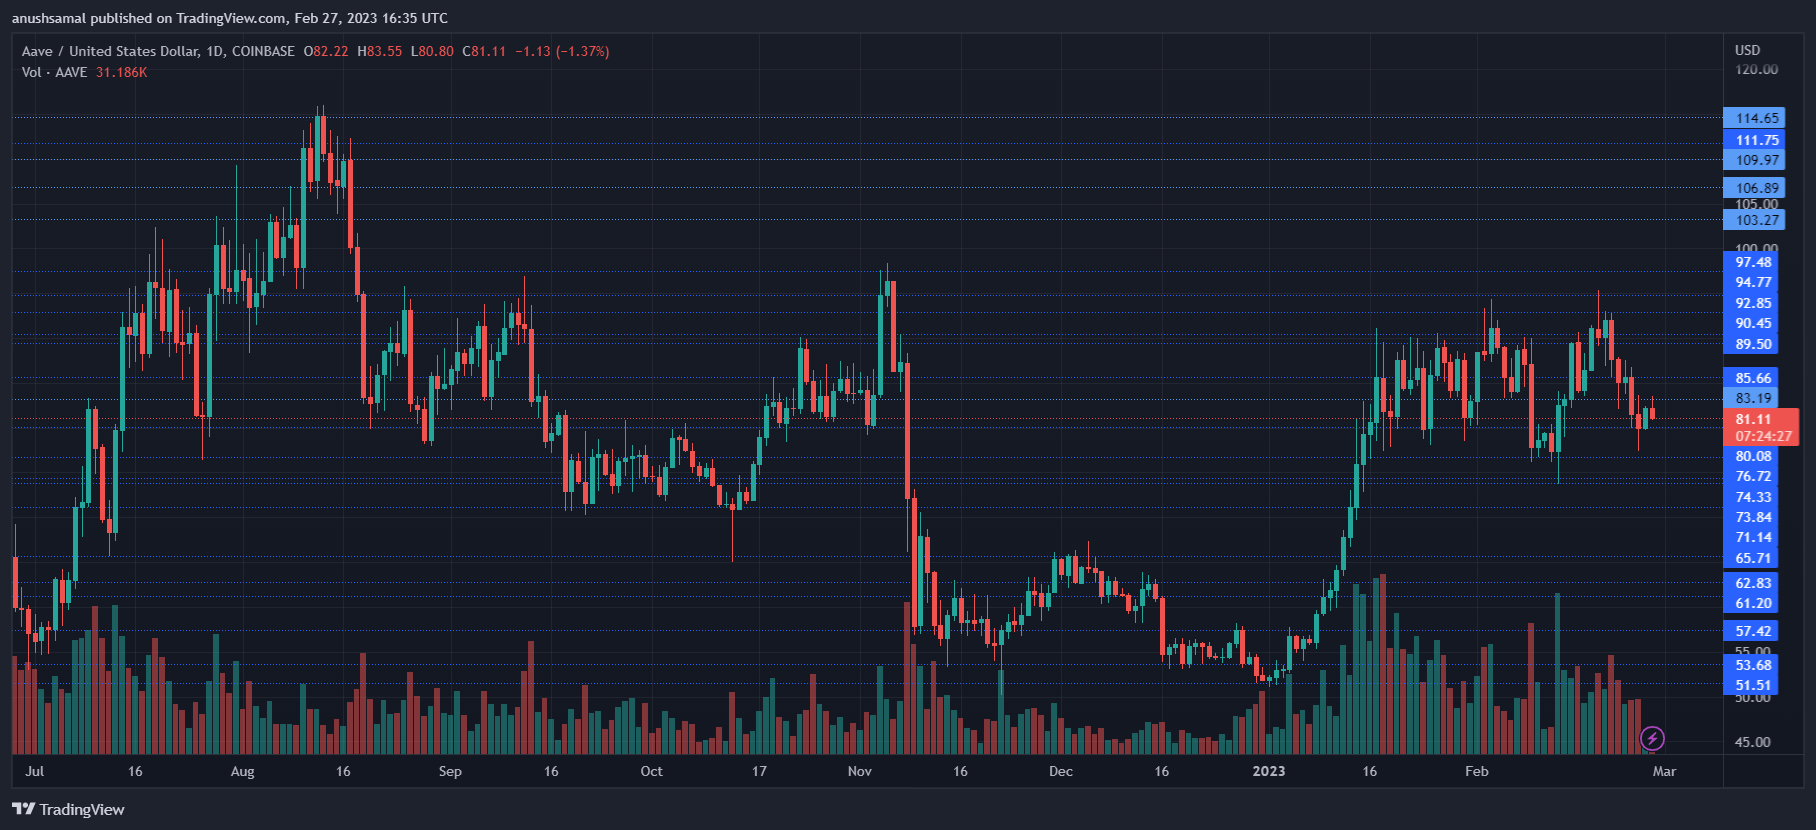Click the 103.27 price level label
The height and width of the screenshot is (830, 1816).
[1757, 220]
